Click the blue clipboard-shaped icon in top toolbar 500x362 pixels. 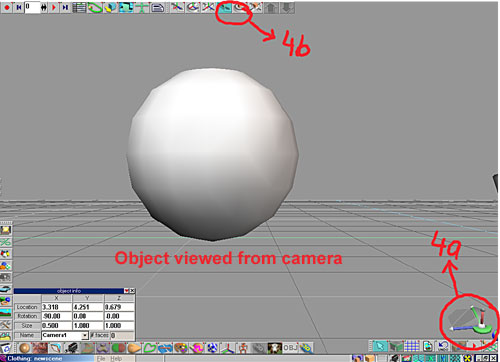(x=158, y=7)
